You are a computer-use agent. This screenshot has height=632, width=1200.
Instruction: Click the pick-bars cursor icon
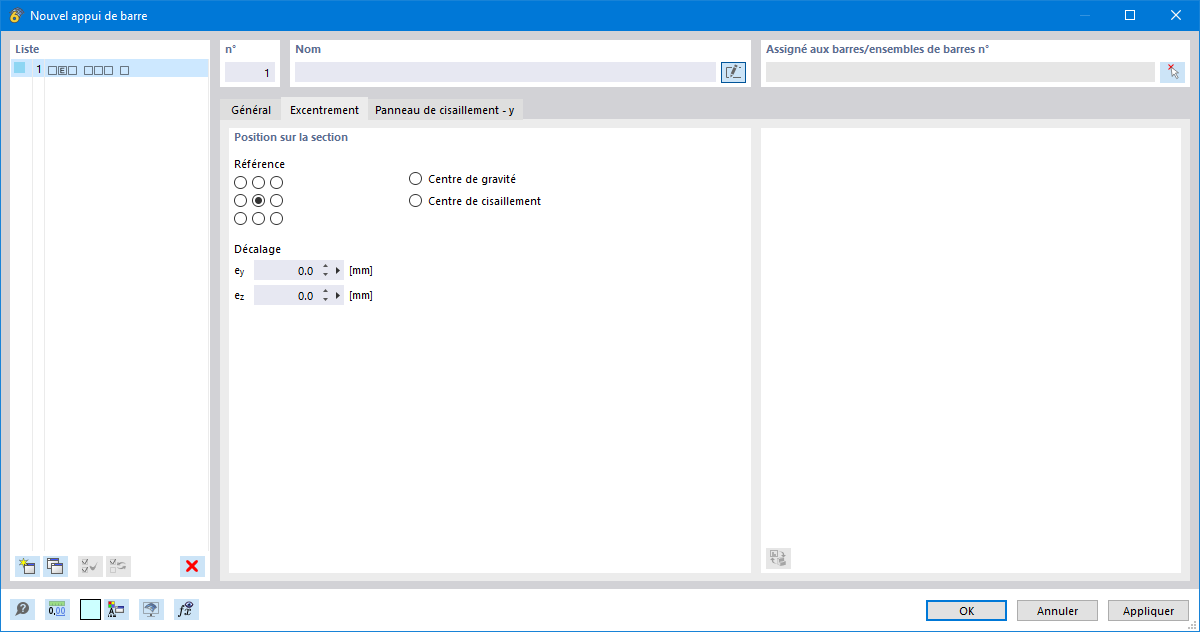point(1172,72)
